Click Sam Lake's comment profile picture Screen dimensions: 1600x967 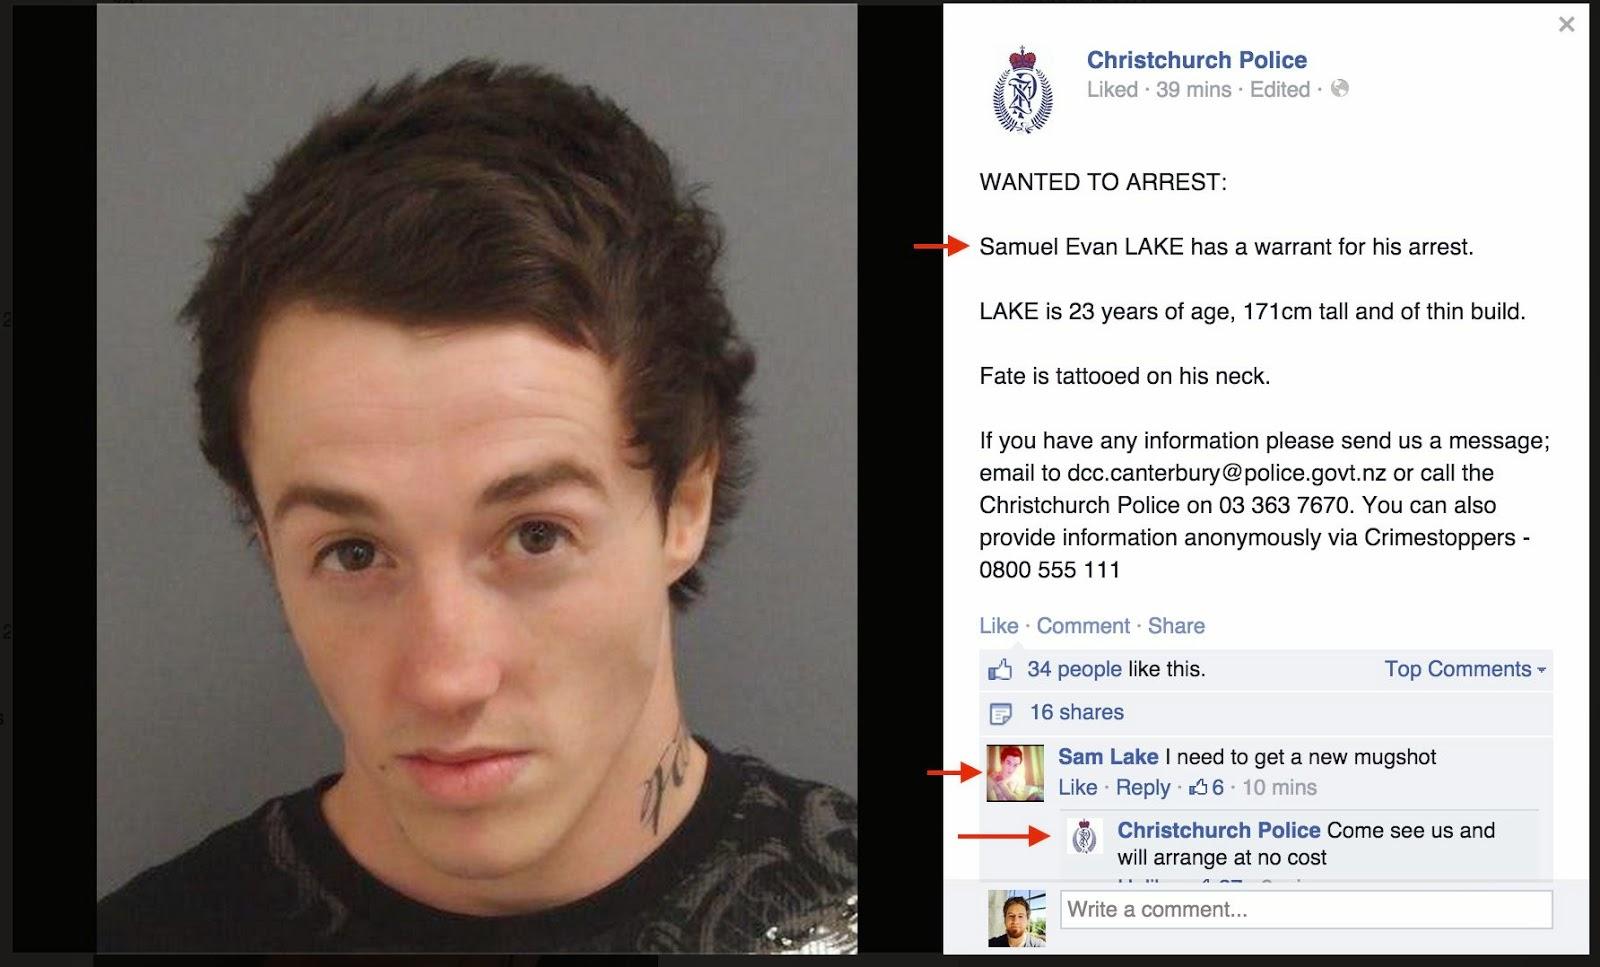(1015, 773)
